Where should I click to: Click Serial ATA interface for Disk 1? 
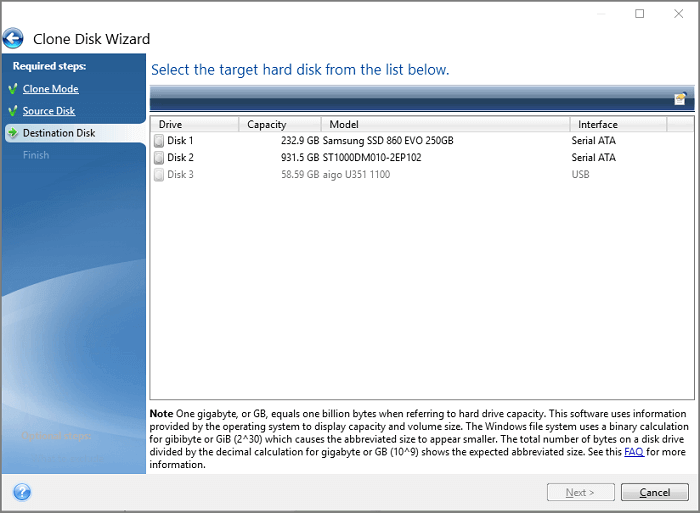[x=593, y=141]
